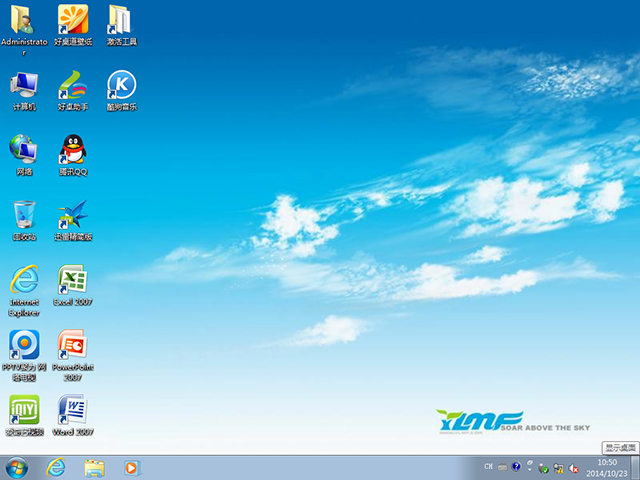This screenshot has width=640, height=480.
Task: Select the iQIYI video shortcut
Action: 24,410
